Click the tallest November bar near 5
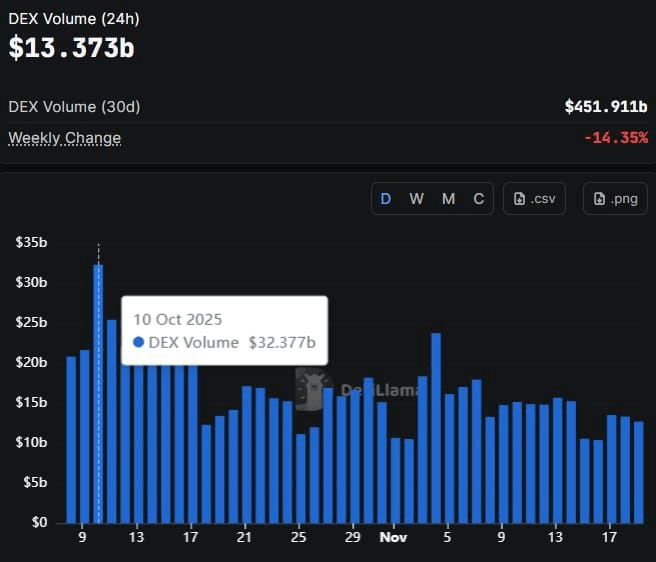656x562 pixels. 436,430
